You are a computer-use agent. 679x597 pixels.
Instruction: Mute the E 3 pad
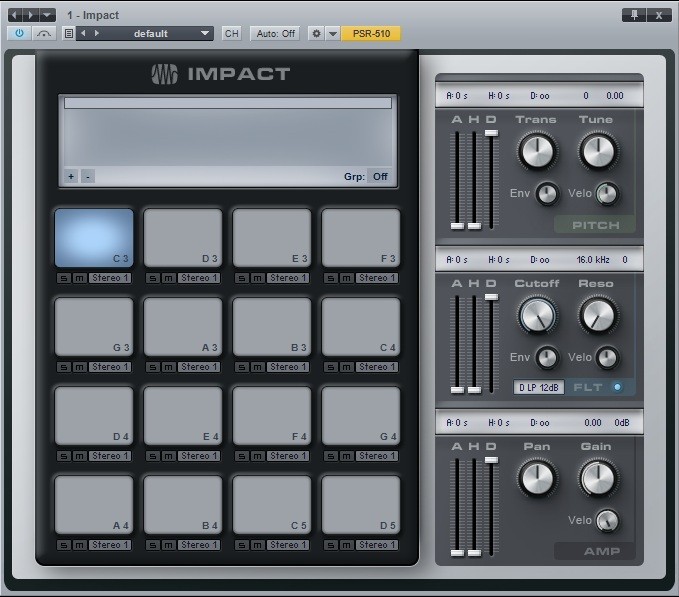point(257,278)
